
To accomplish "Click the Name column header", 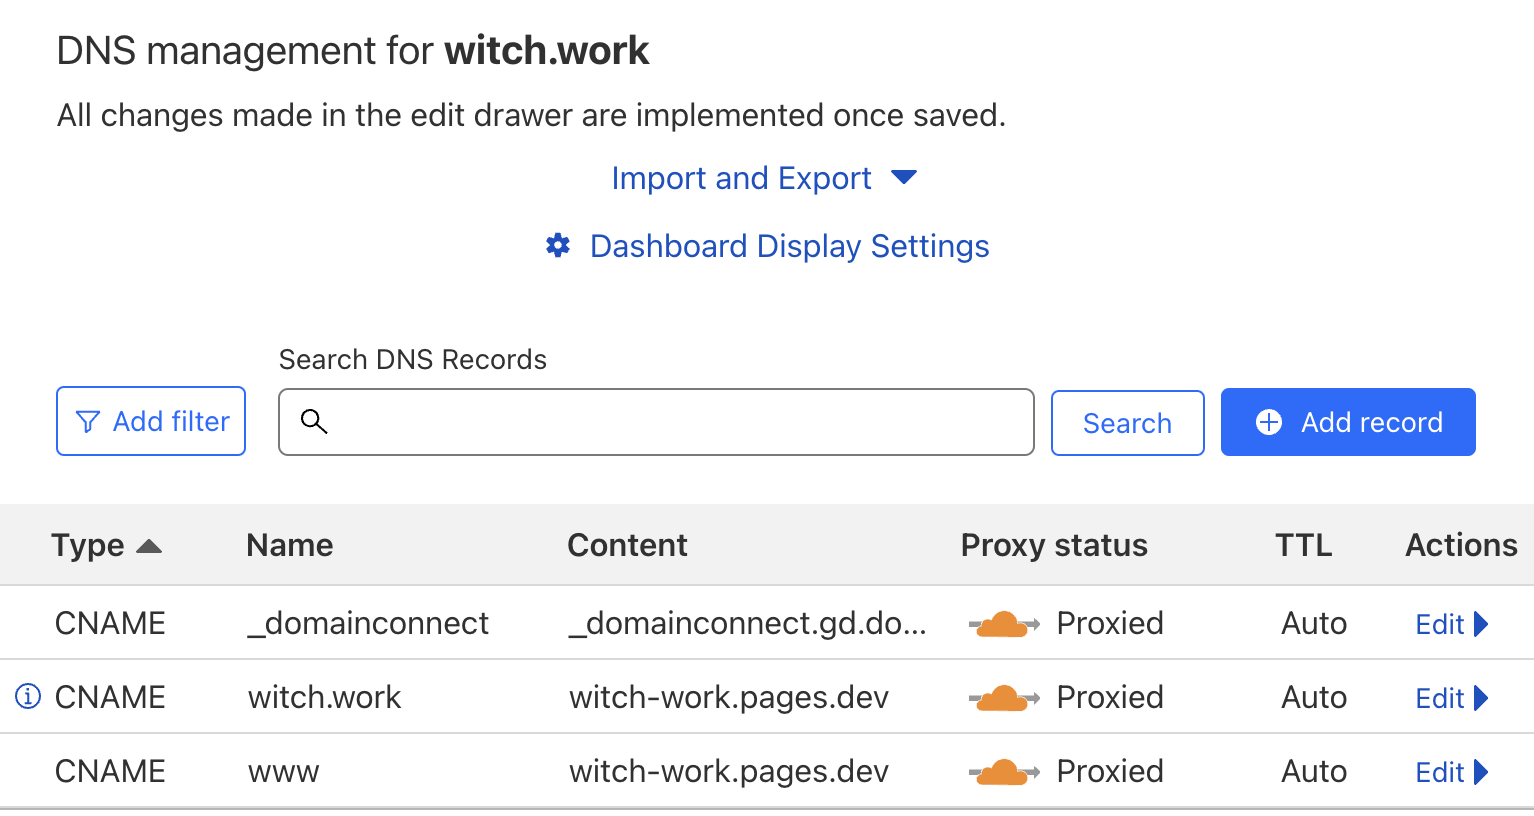I will click(x=289, y=545).
